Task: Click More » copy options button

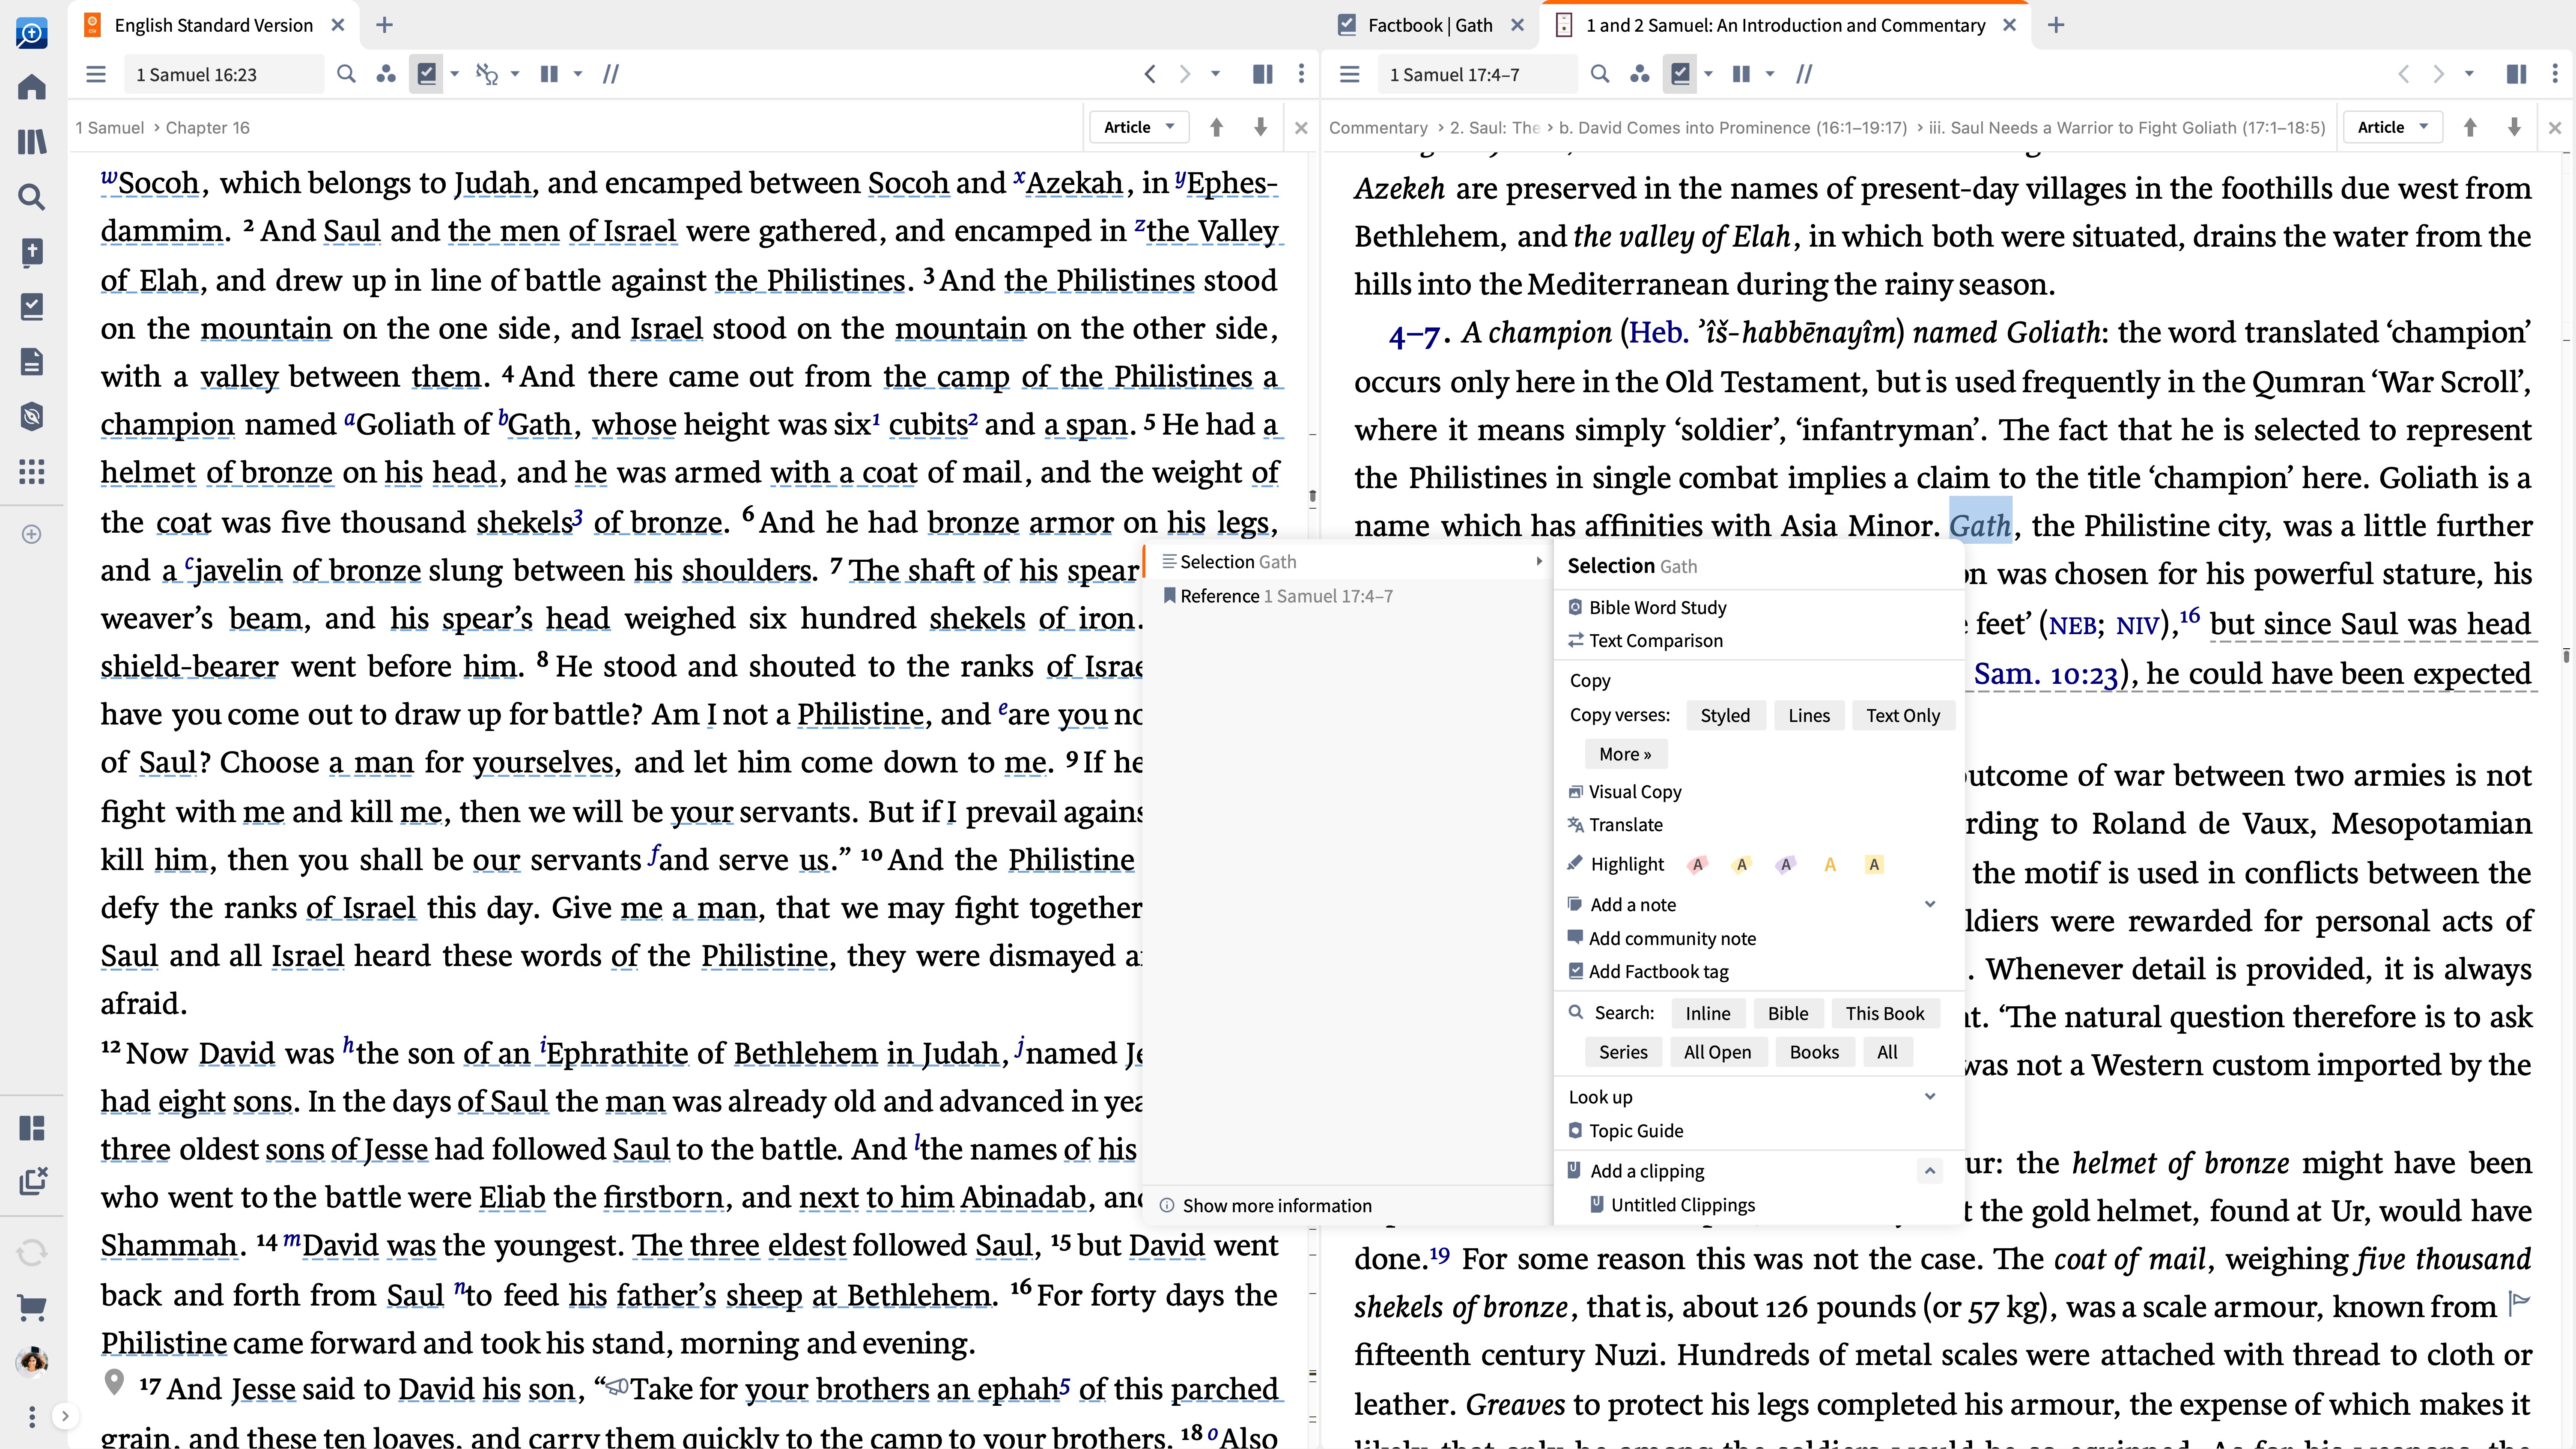Action: coord(1625,754)
